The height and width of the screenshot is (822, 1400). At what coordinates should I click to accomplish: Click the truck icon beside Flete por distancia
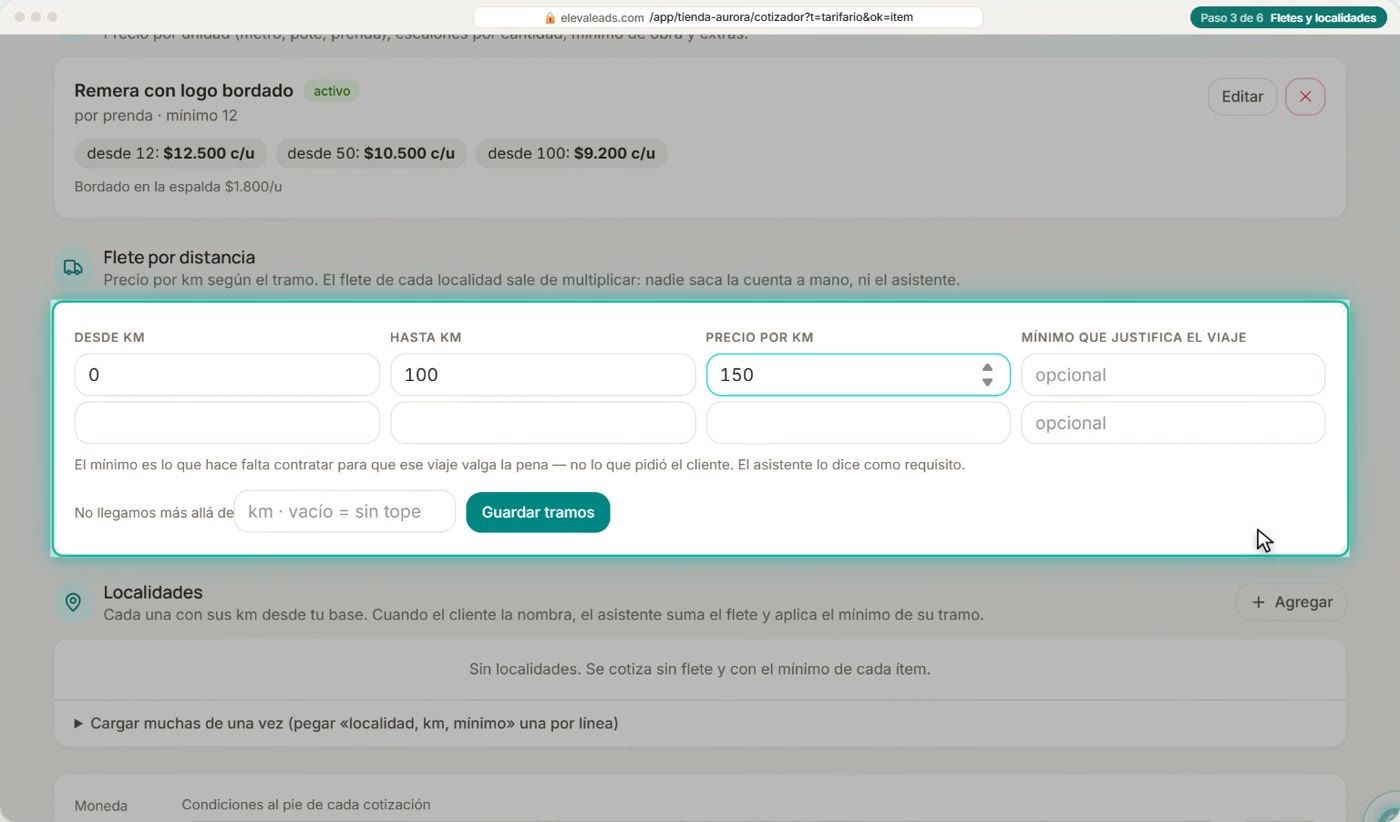[73, 268]
